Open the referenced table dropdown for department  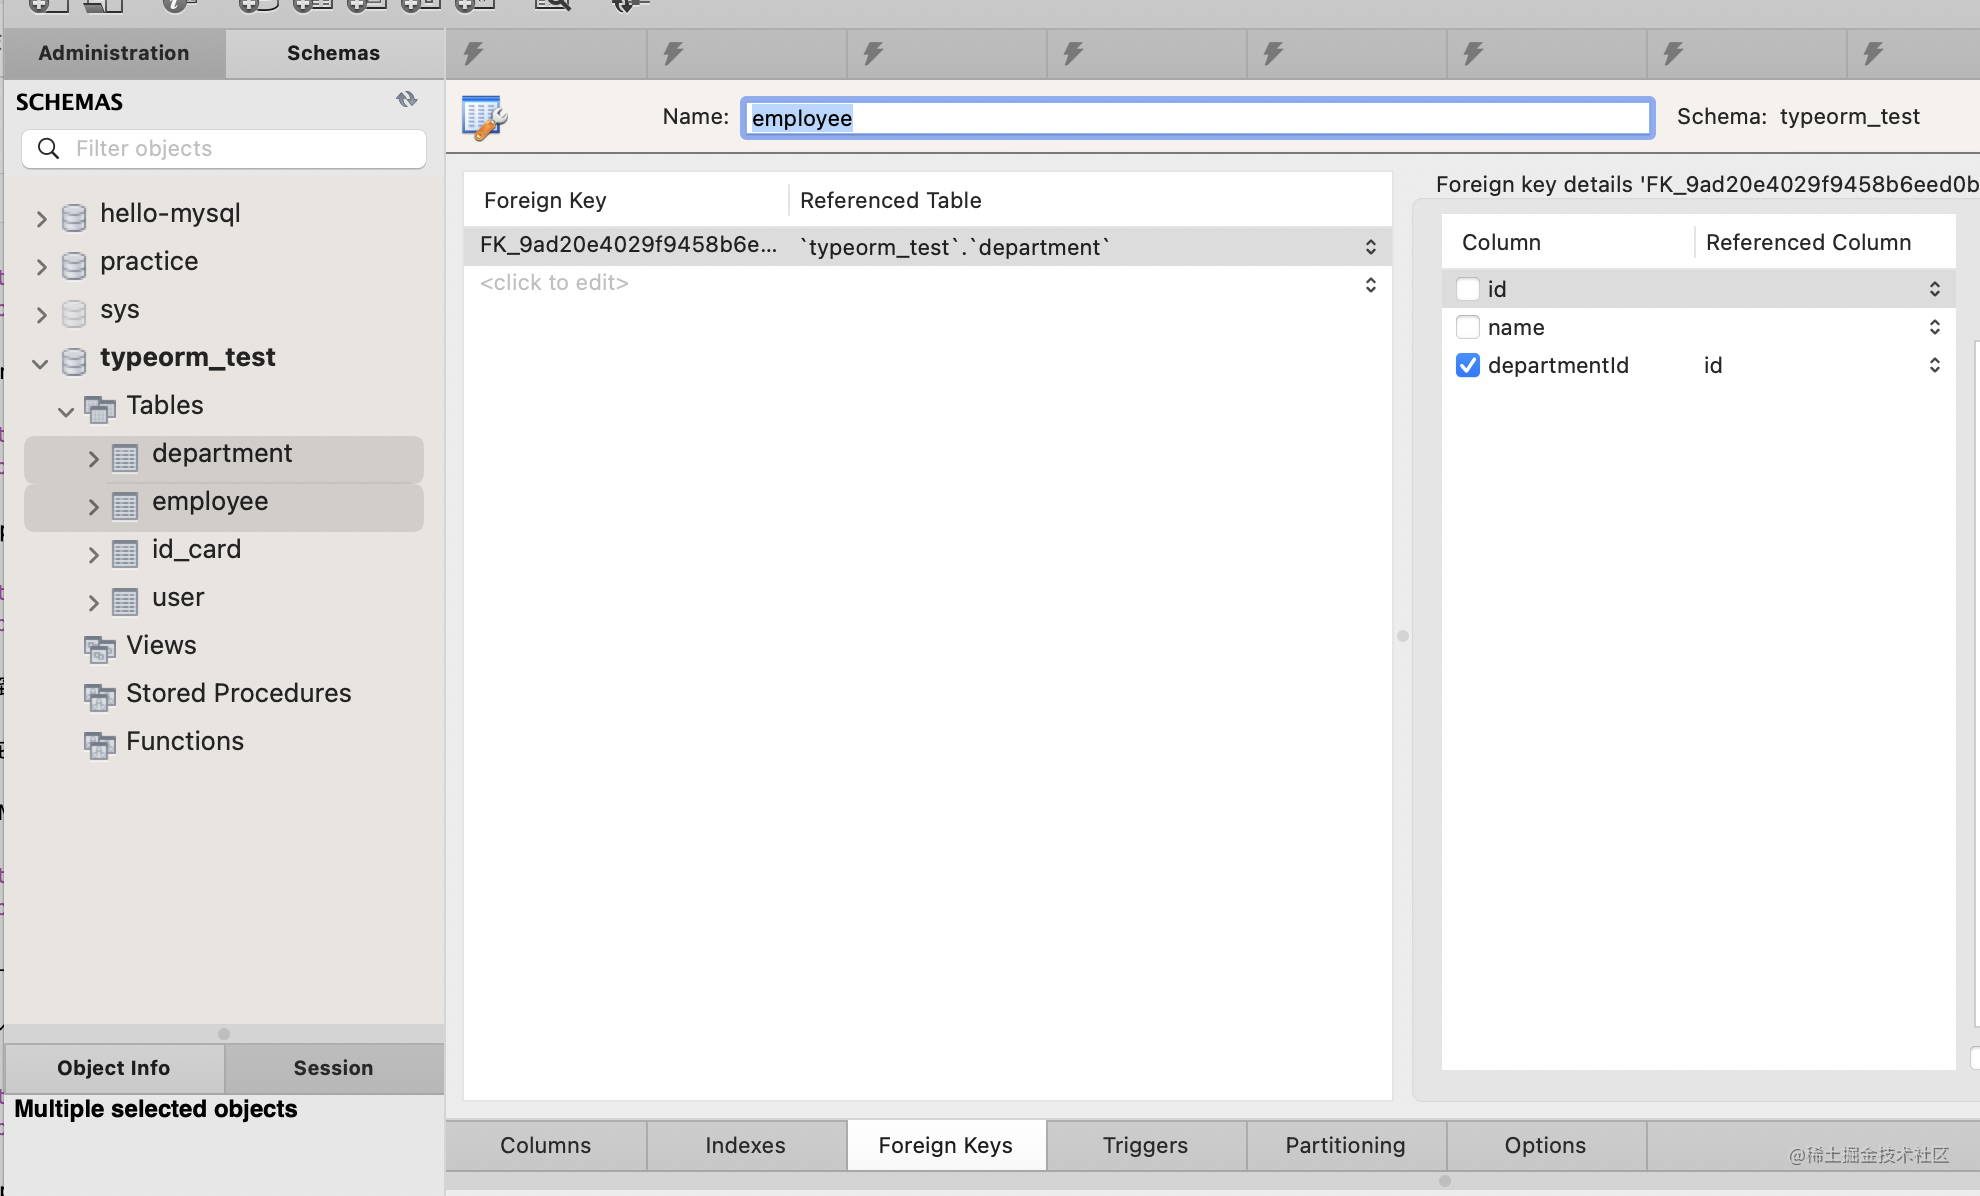click(x=1370, y=247)
